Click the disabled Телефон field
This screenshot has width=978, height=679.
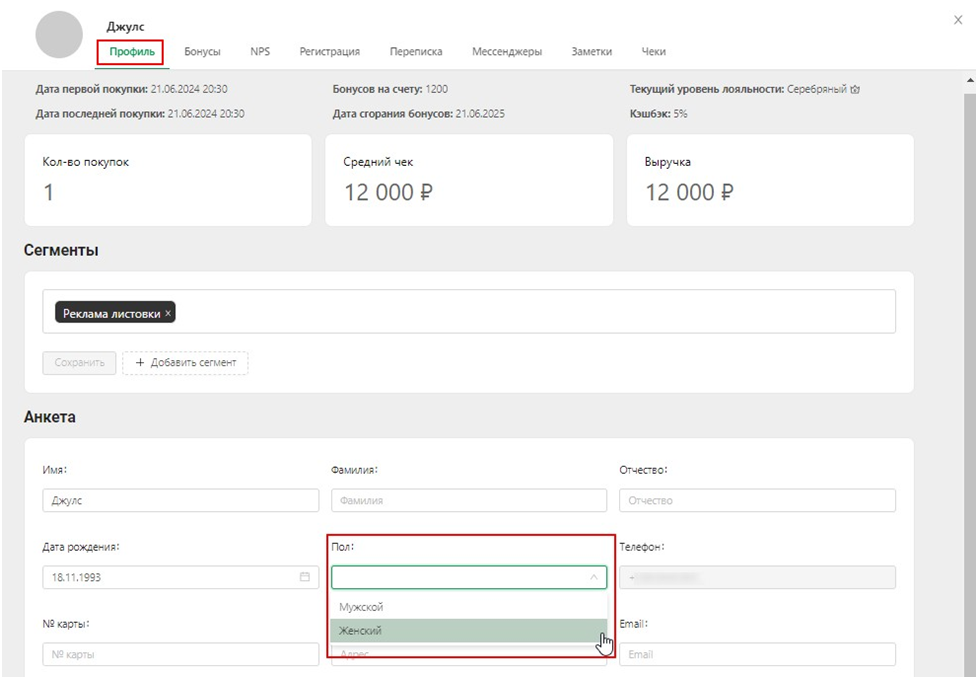coord(757,577)
